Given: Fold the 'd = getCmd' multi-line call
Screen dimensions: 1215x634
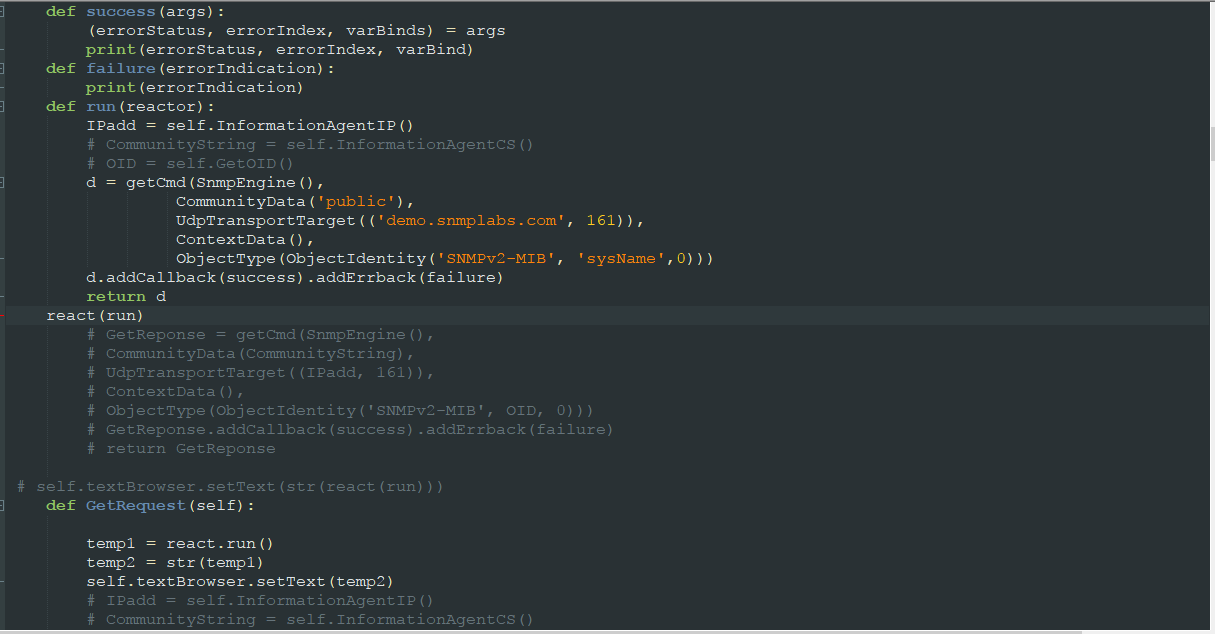Looking at the screenshot, I should (x=2, y=182).
